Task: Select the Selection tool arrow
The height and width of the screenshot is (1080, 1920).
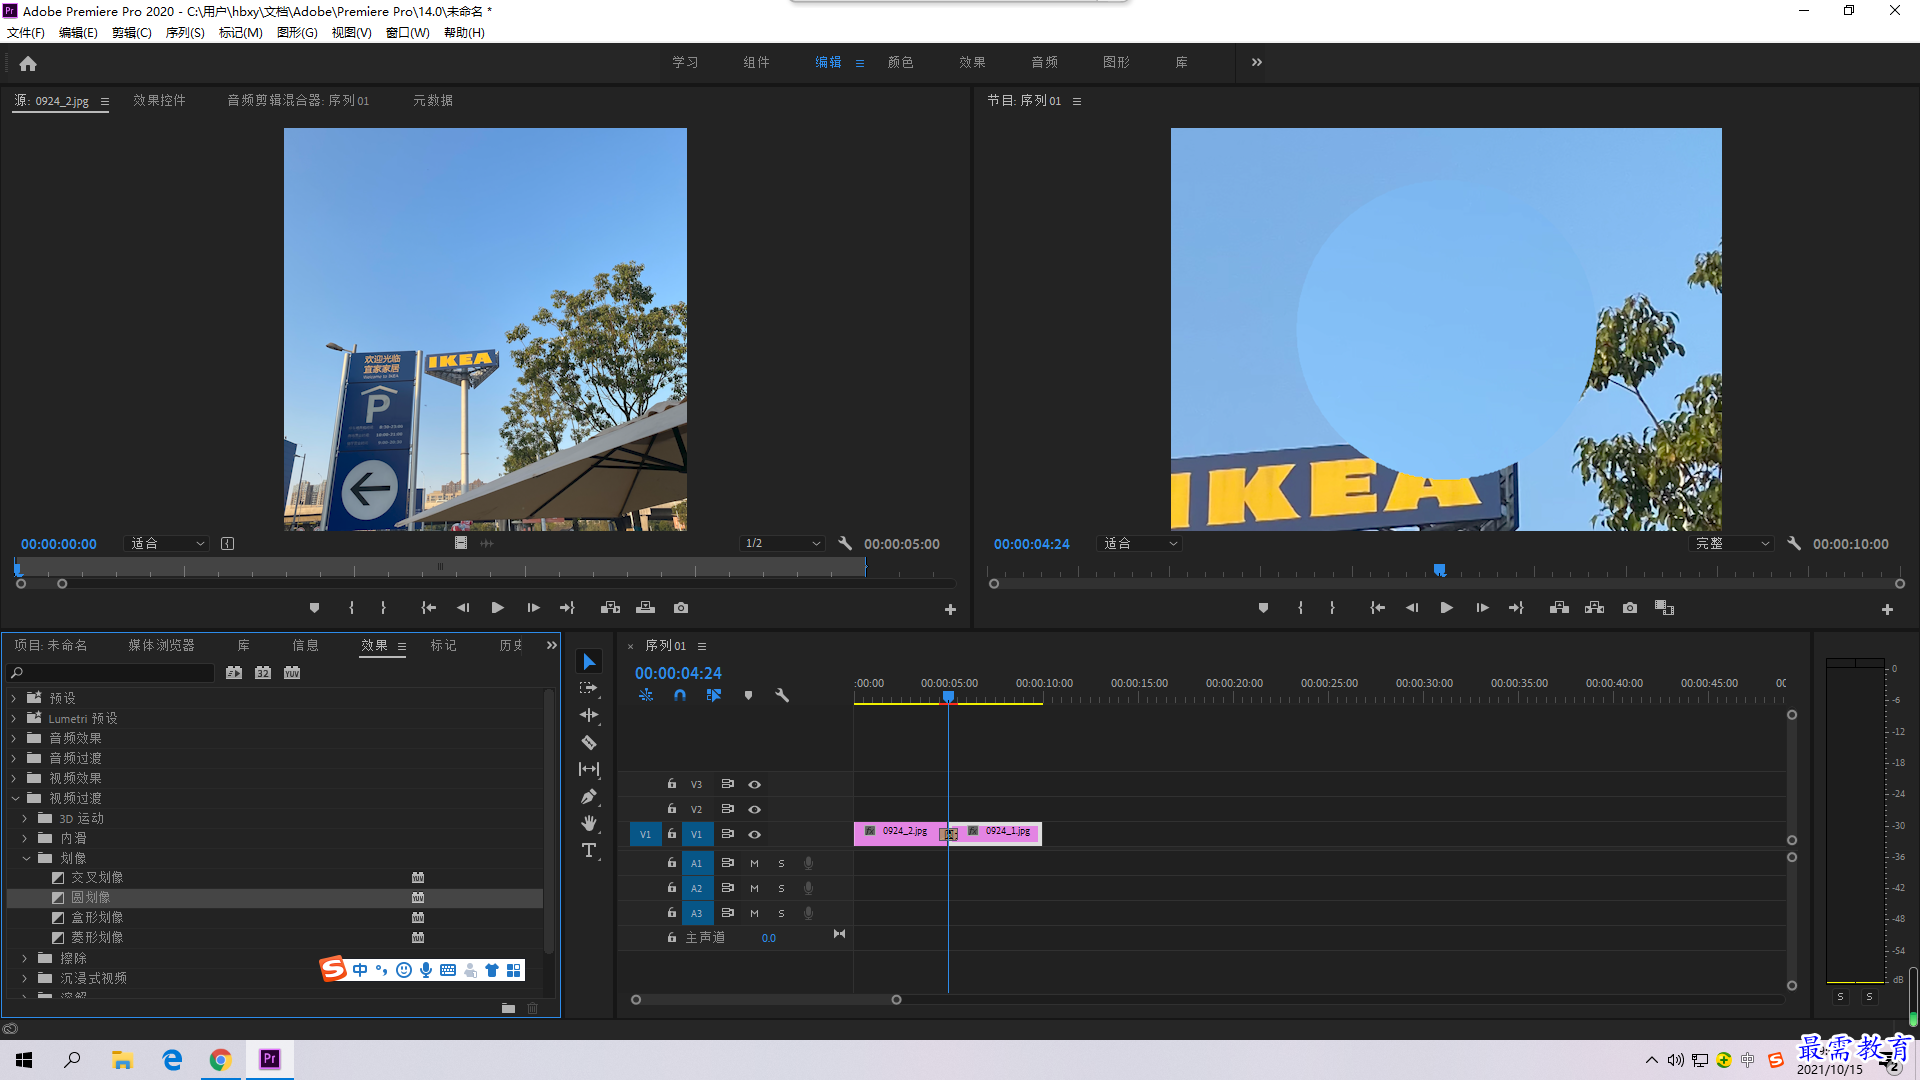Action: (589, 662)
